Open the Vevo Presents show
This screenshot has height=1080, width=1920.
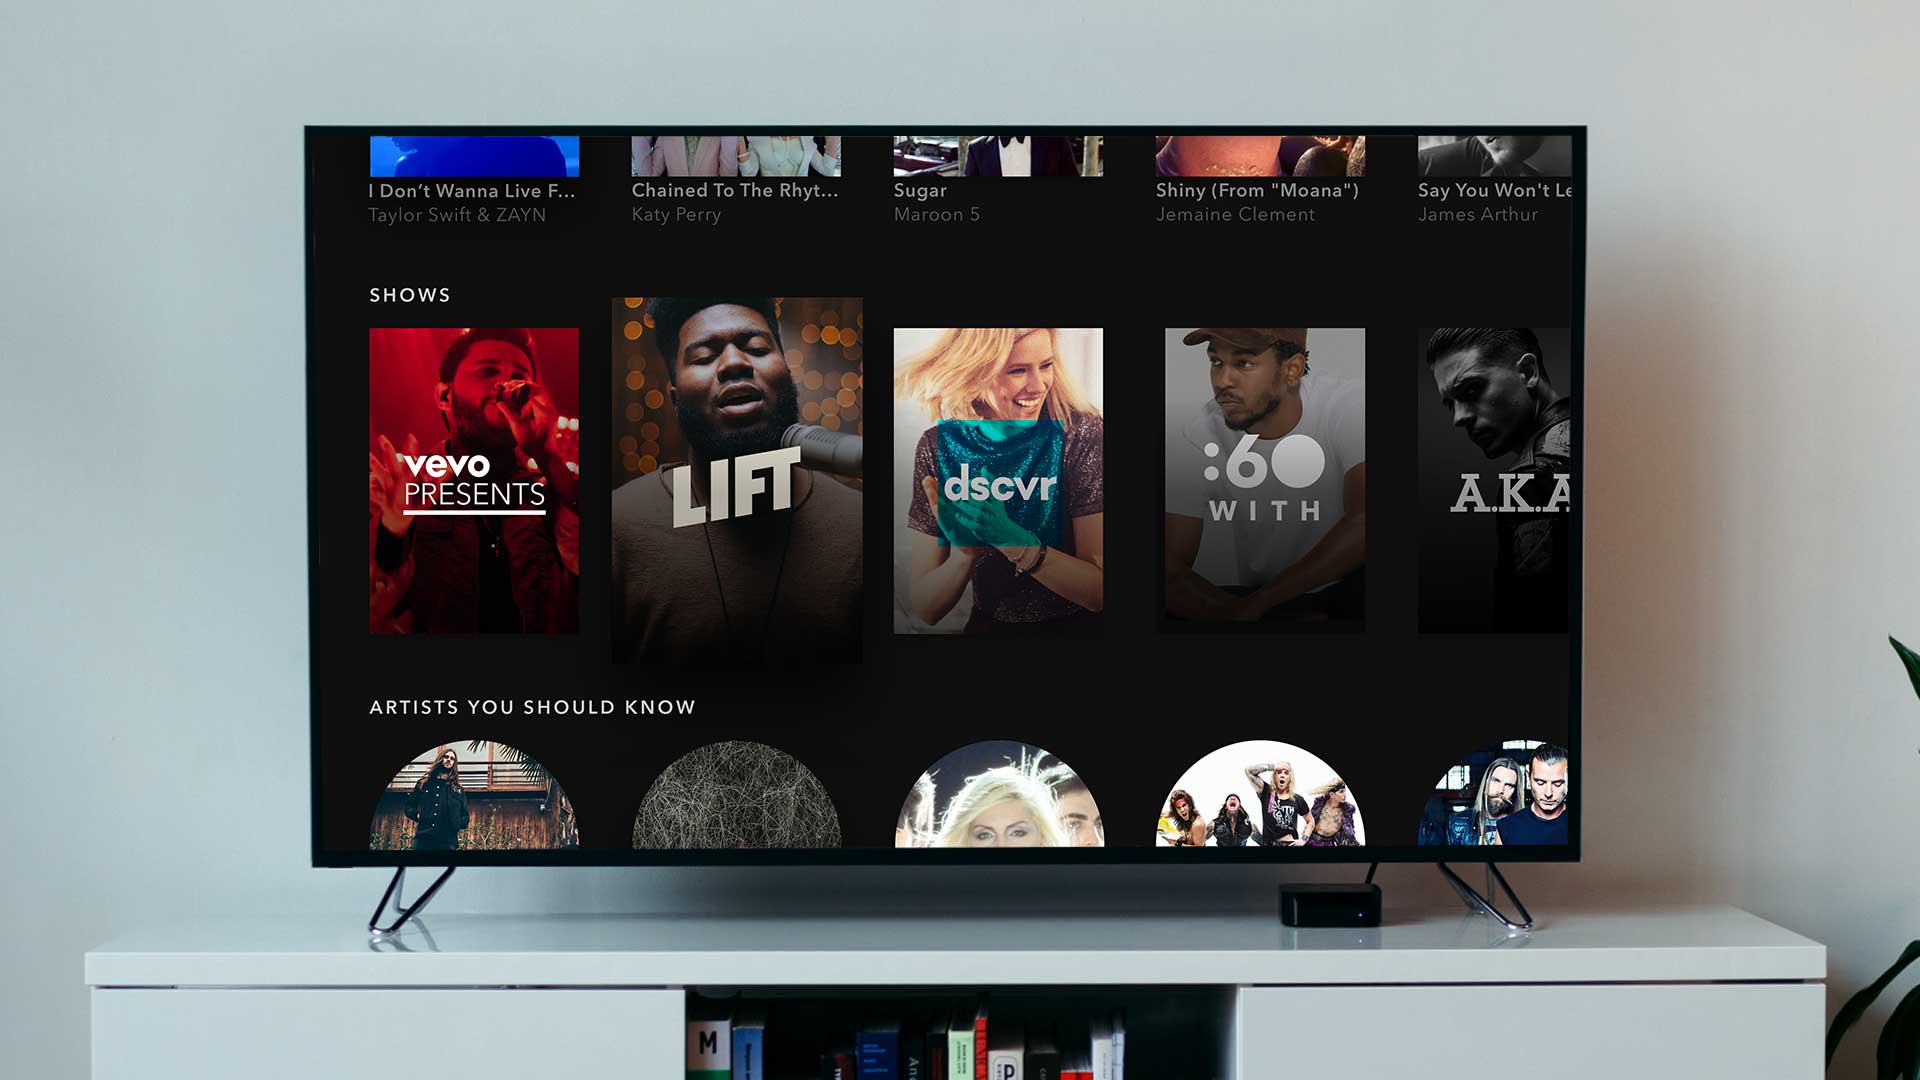click(x=474, y=480)
